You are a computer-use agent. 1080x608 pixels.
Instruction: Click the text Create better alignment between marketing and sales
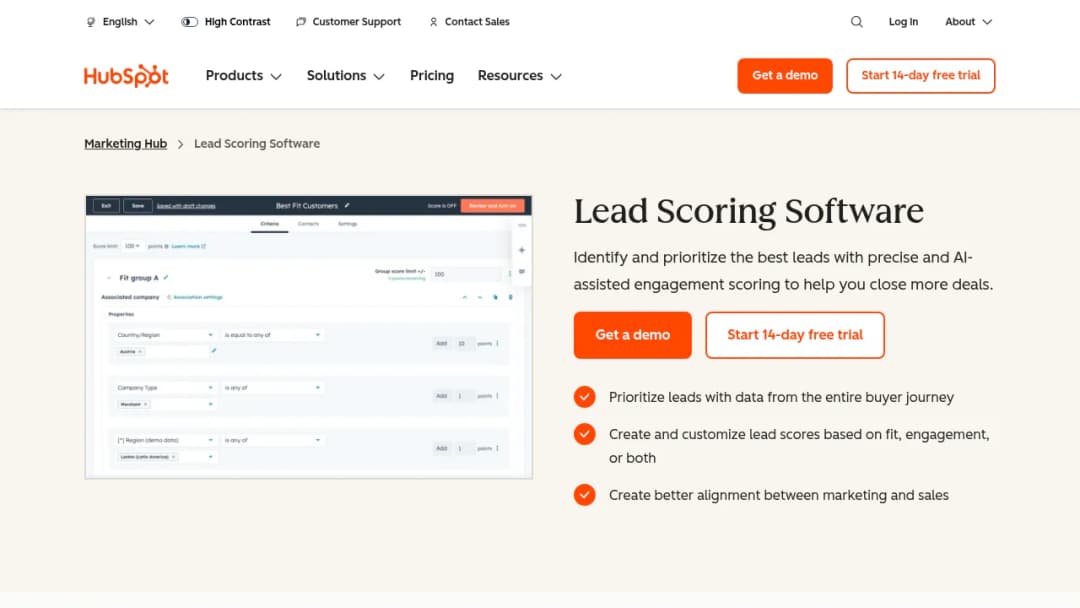point(778,495)
